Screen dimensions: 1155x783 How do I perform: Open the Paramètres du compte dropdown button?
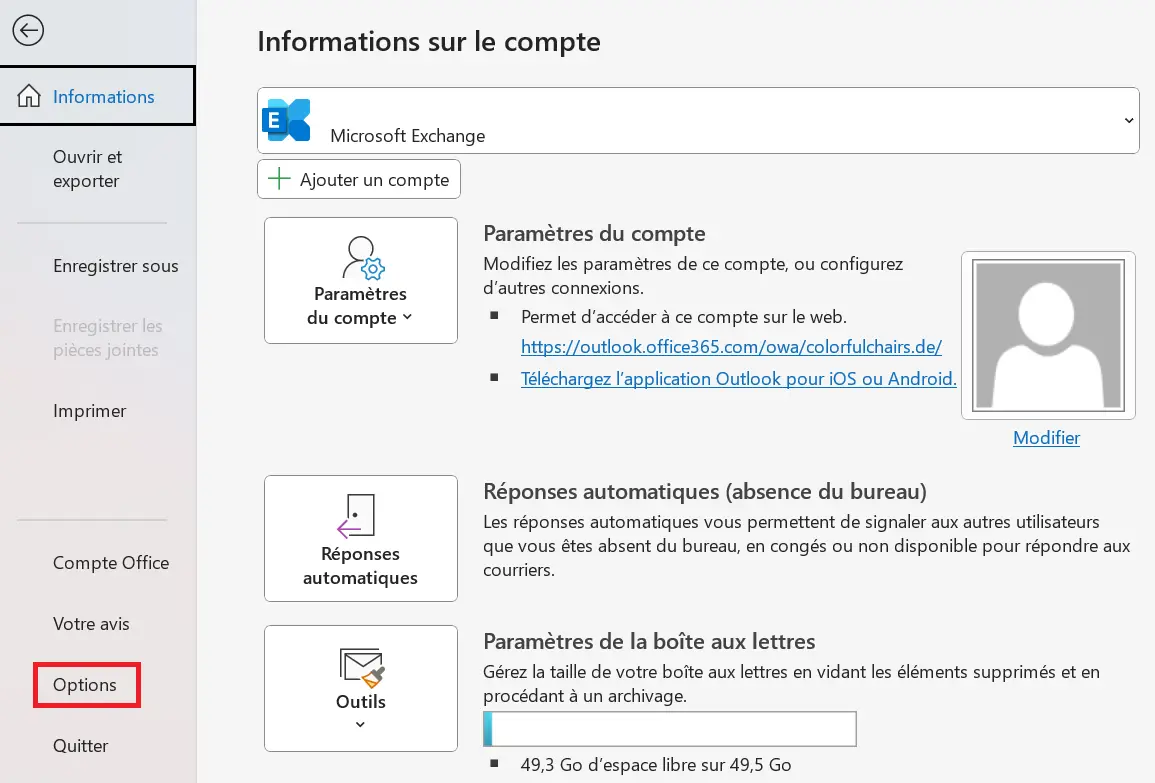pos(361,281)
